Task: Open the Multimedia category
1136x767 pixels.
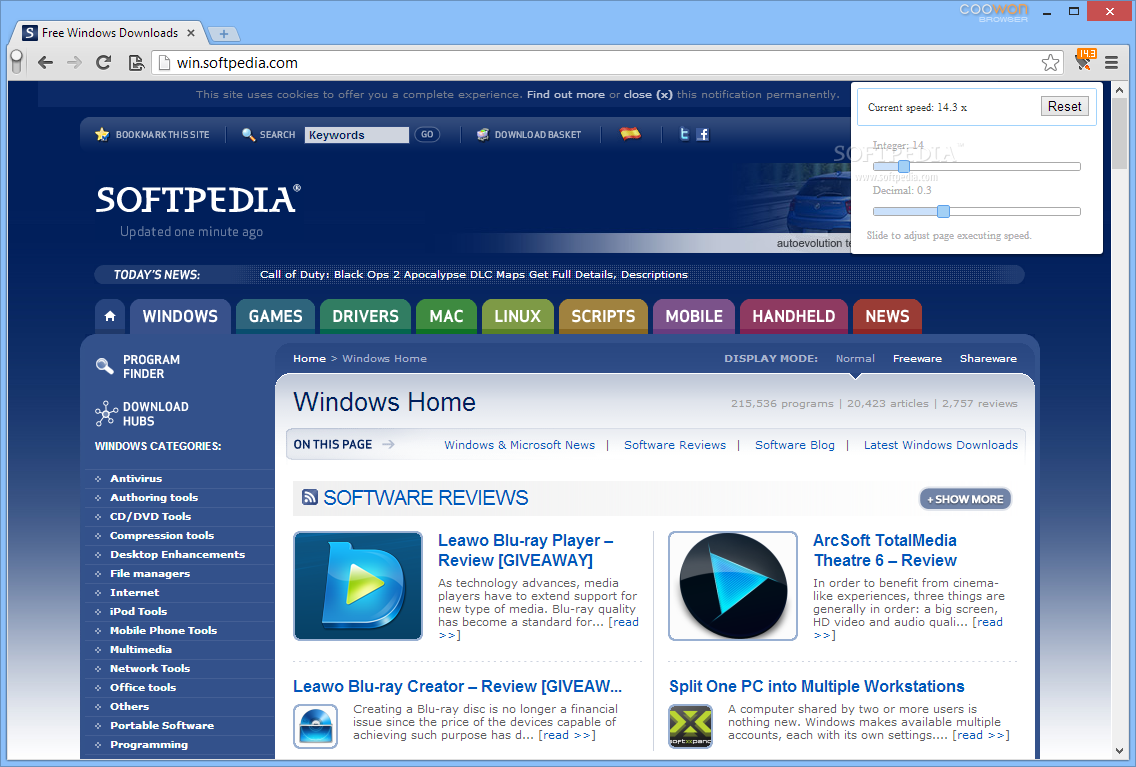Action: pos(141,650)
